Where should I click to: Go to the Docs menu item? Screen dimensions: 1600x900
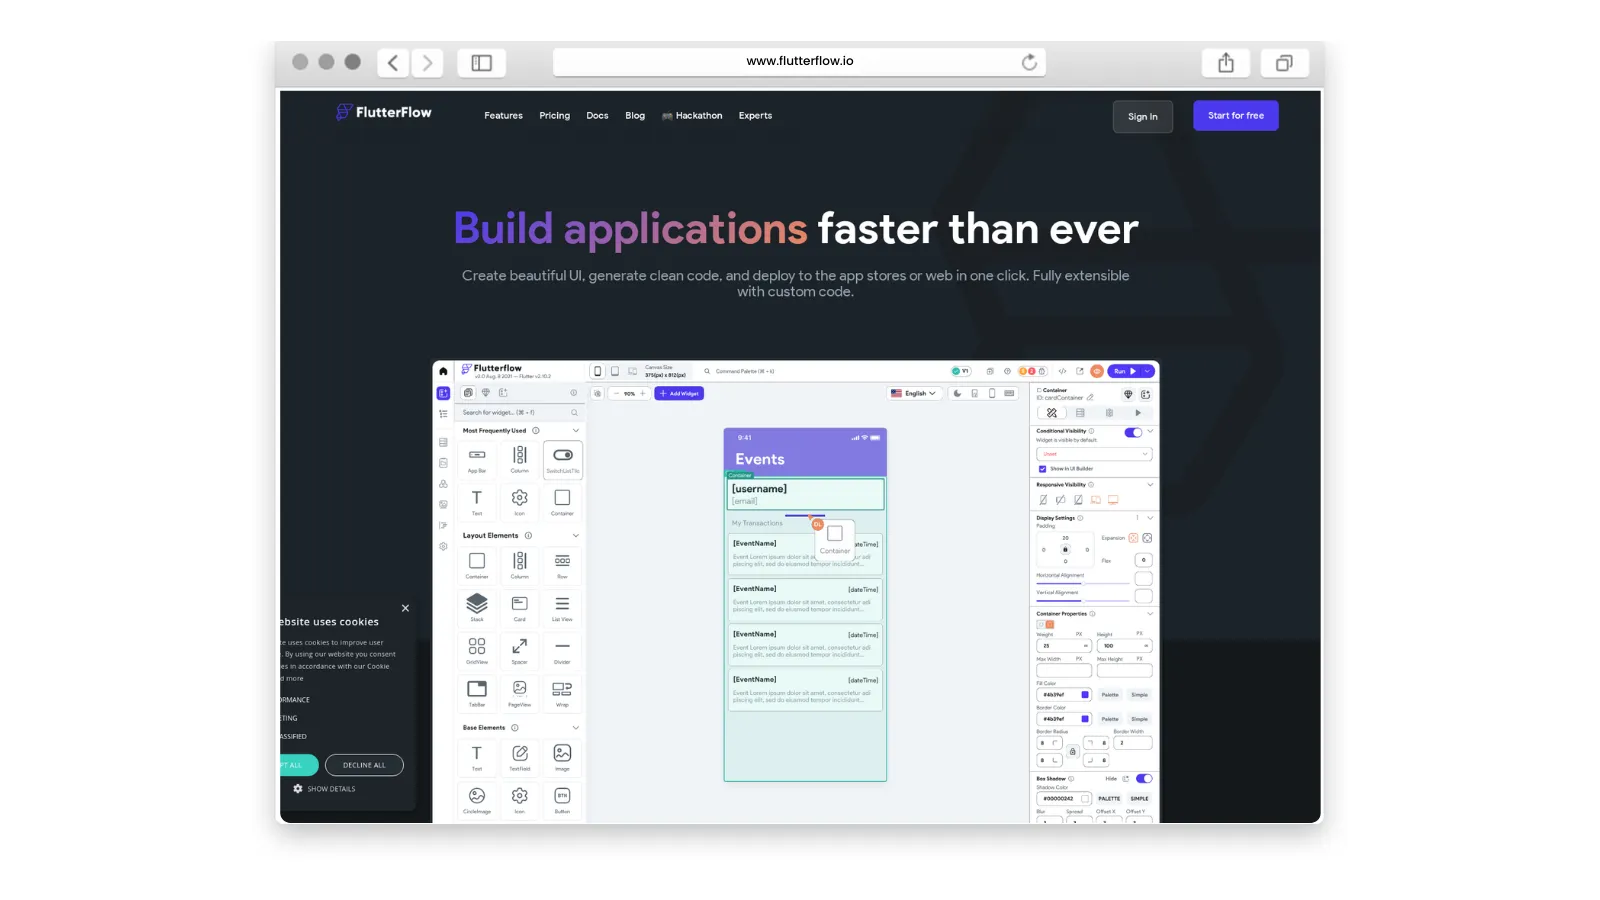point(597,115)
